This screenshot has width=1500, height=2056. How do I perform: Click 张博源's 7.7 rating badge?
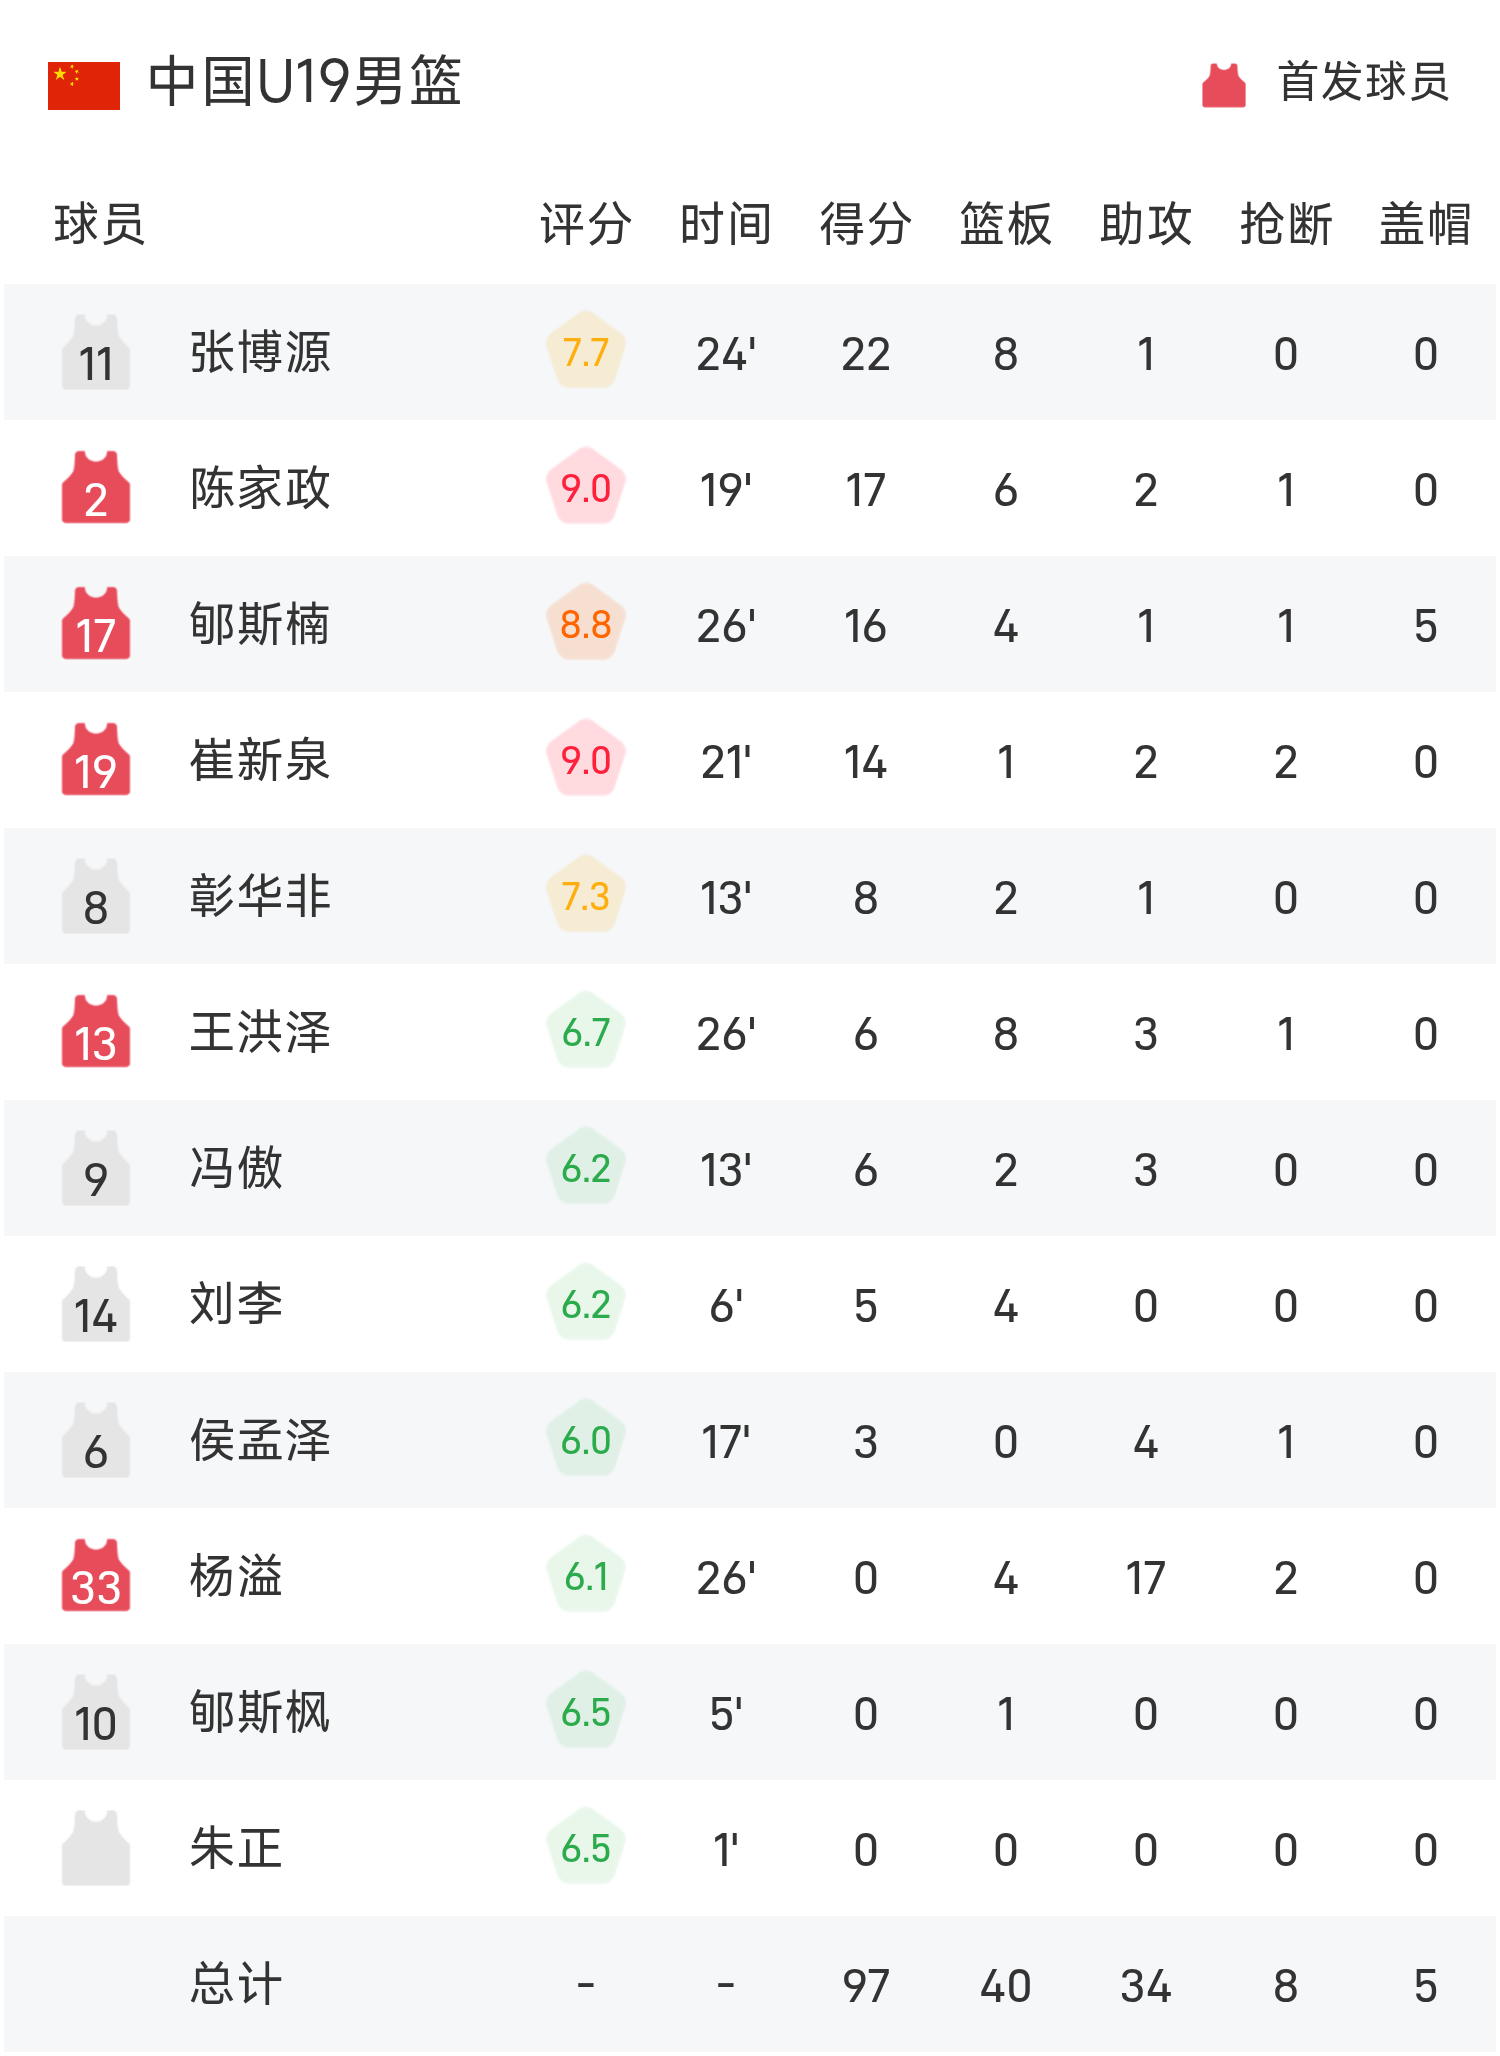point(586,352)
